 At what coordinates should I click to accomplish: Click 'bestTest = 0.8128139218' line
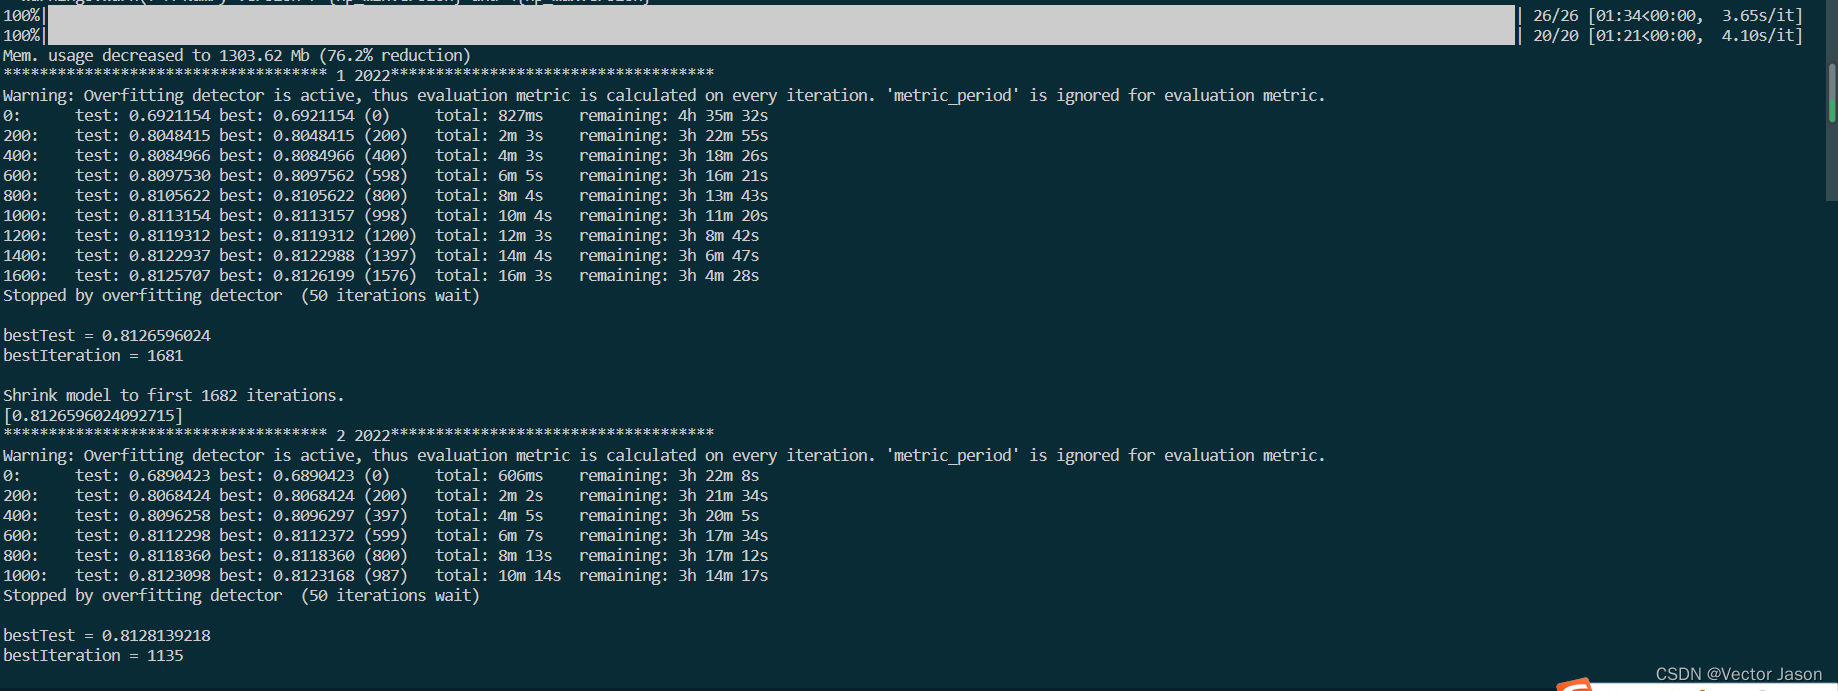[107, 635]
